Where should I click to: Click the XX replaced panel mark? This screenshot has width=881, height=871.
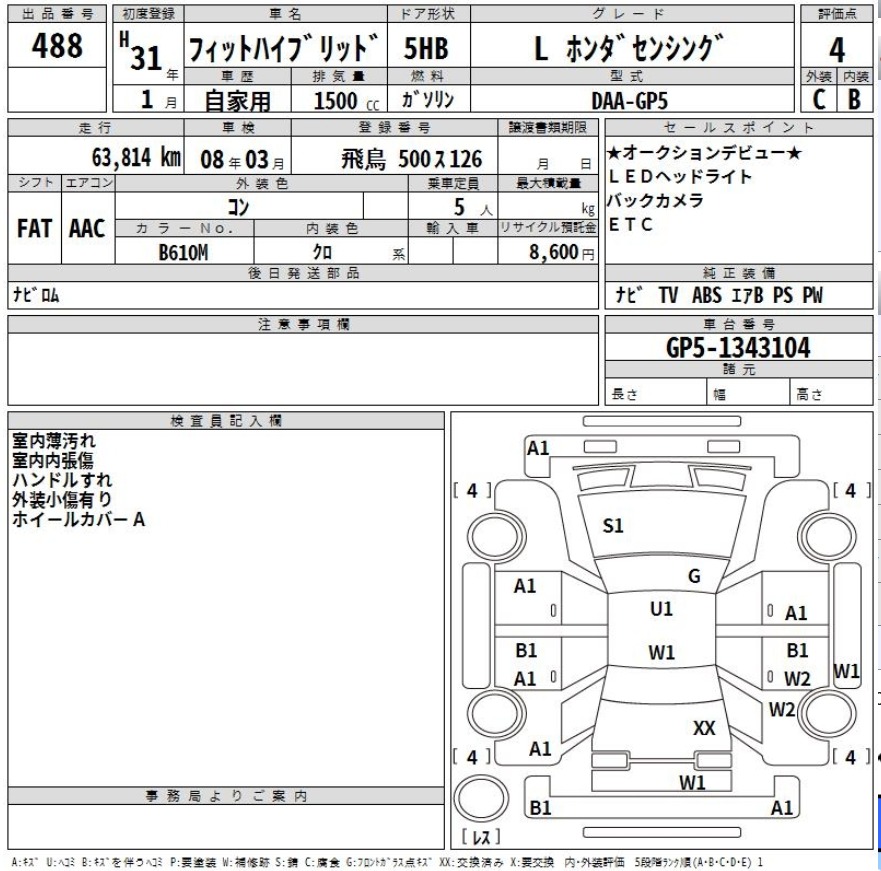(x=704, y=729)
